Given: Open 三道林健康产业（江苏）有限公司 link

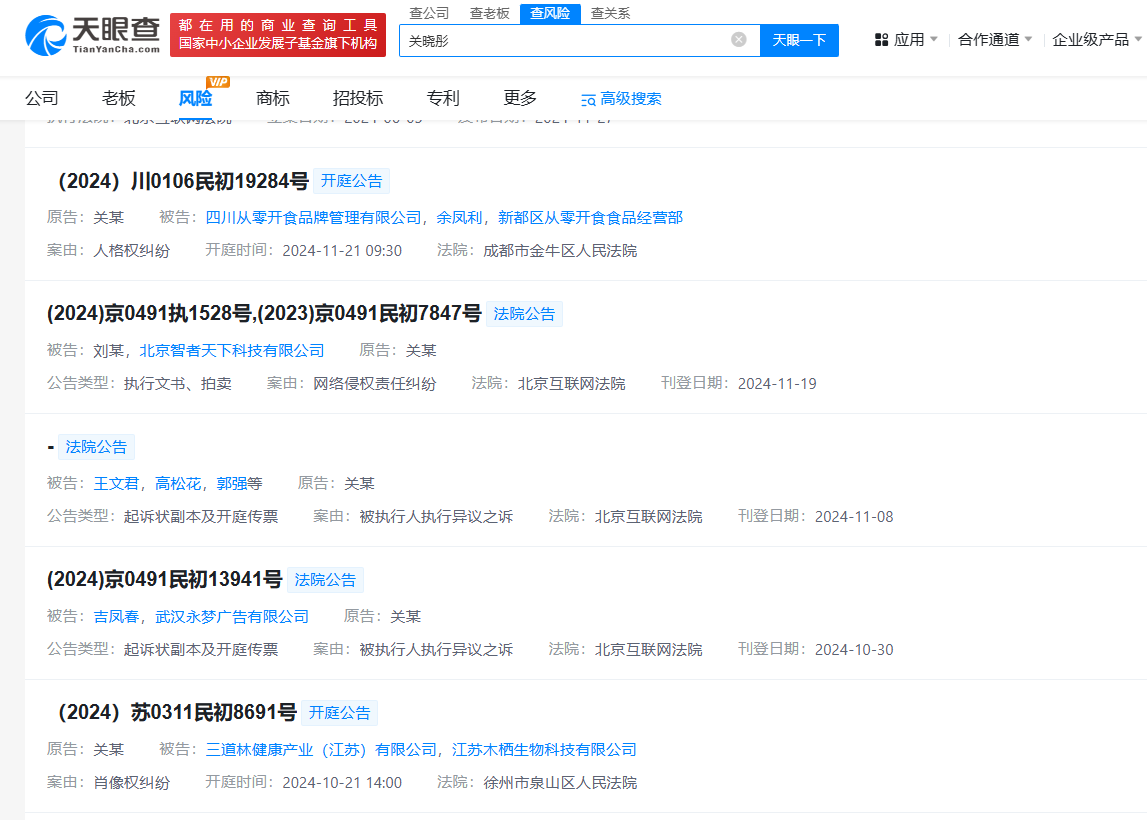Looking at the screenshot, I should (x=321, y=750).
